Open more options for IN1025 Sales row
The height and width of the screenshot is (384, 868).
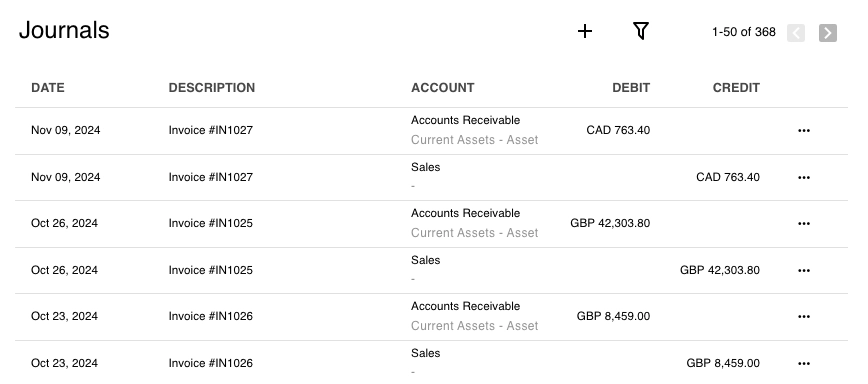pos(804,271)
